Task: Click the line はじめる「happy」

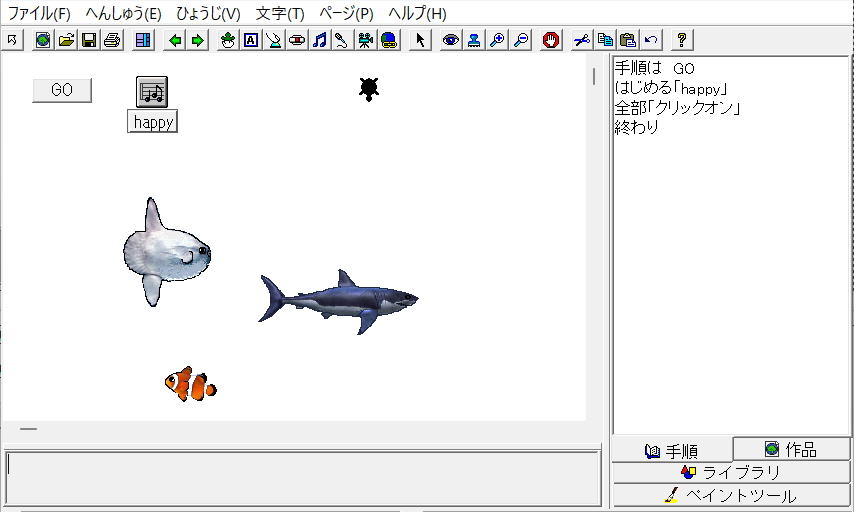Action: 671,88
